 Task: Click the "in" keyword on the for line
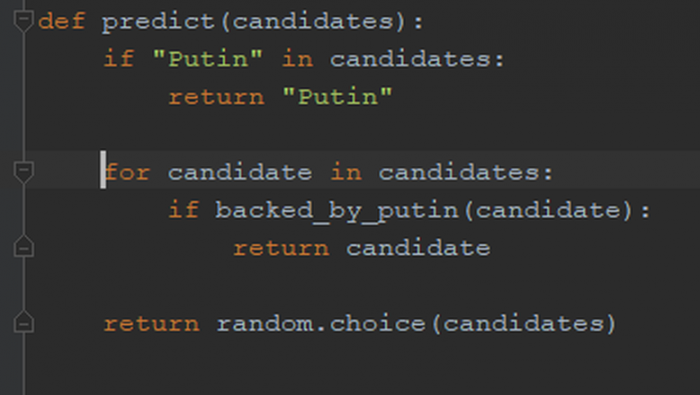coord(346,173)
